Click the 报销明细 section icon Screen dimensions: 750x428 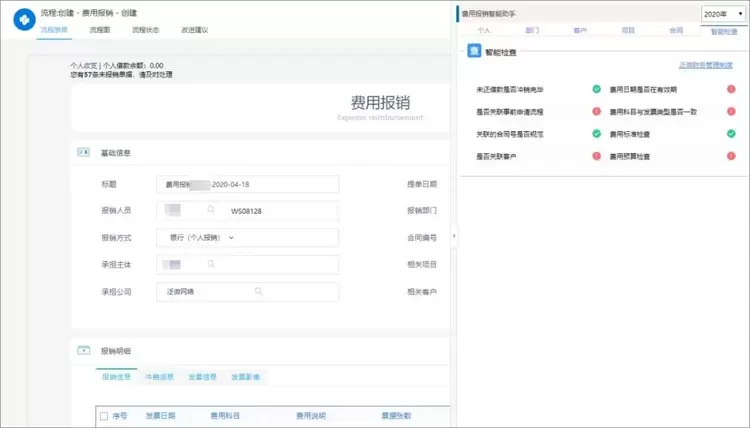(x=84, y=350)
